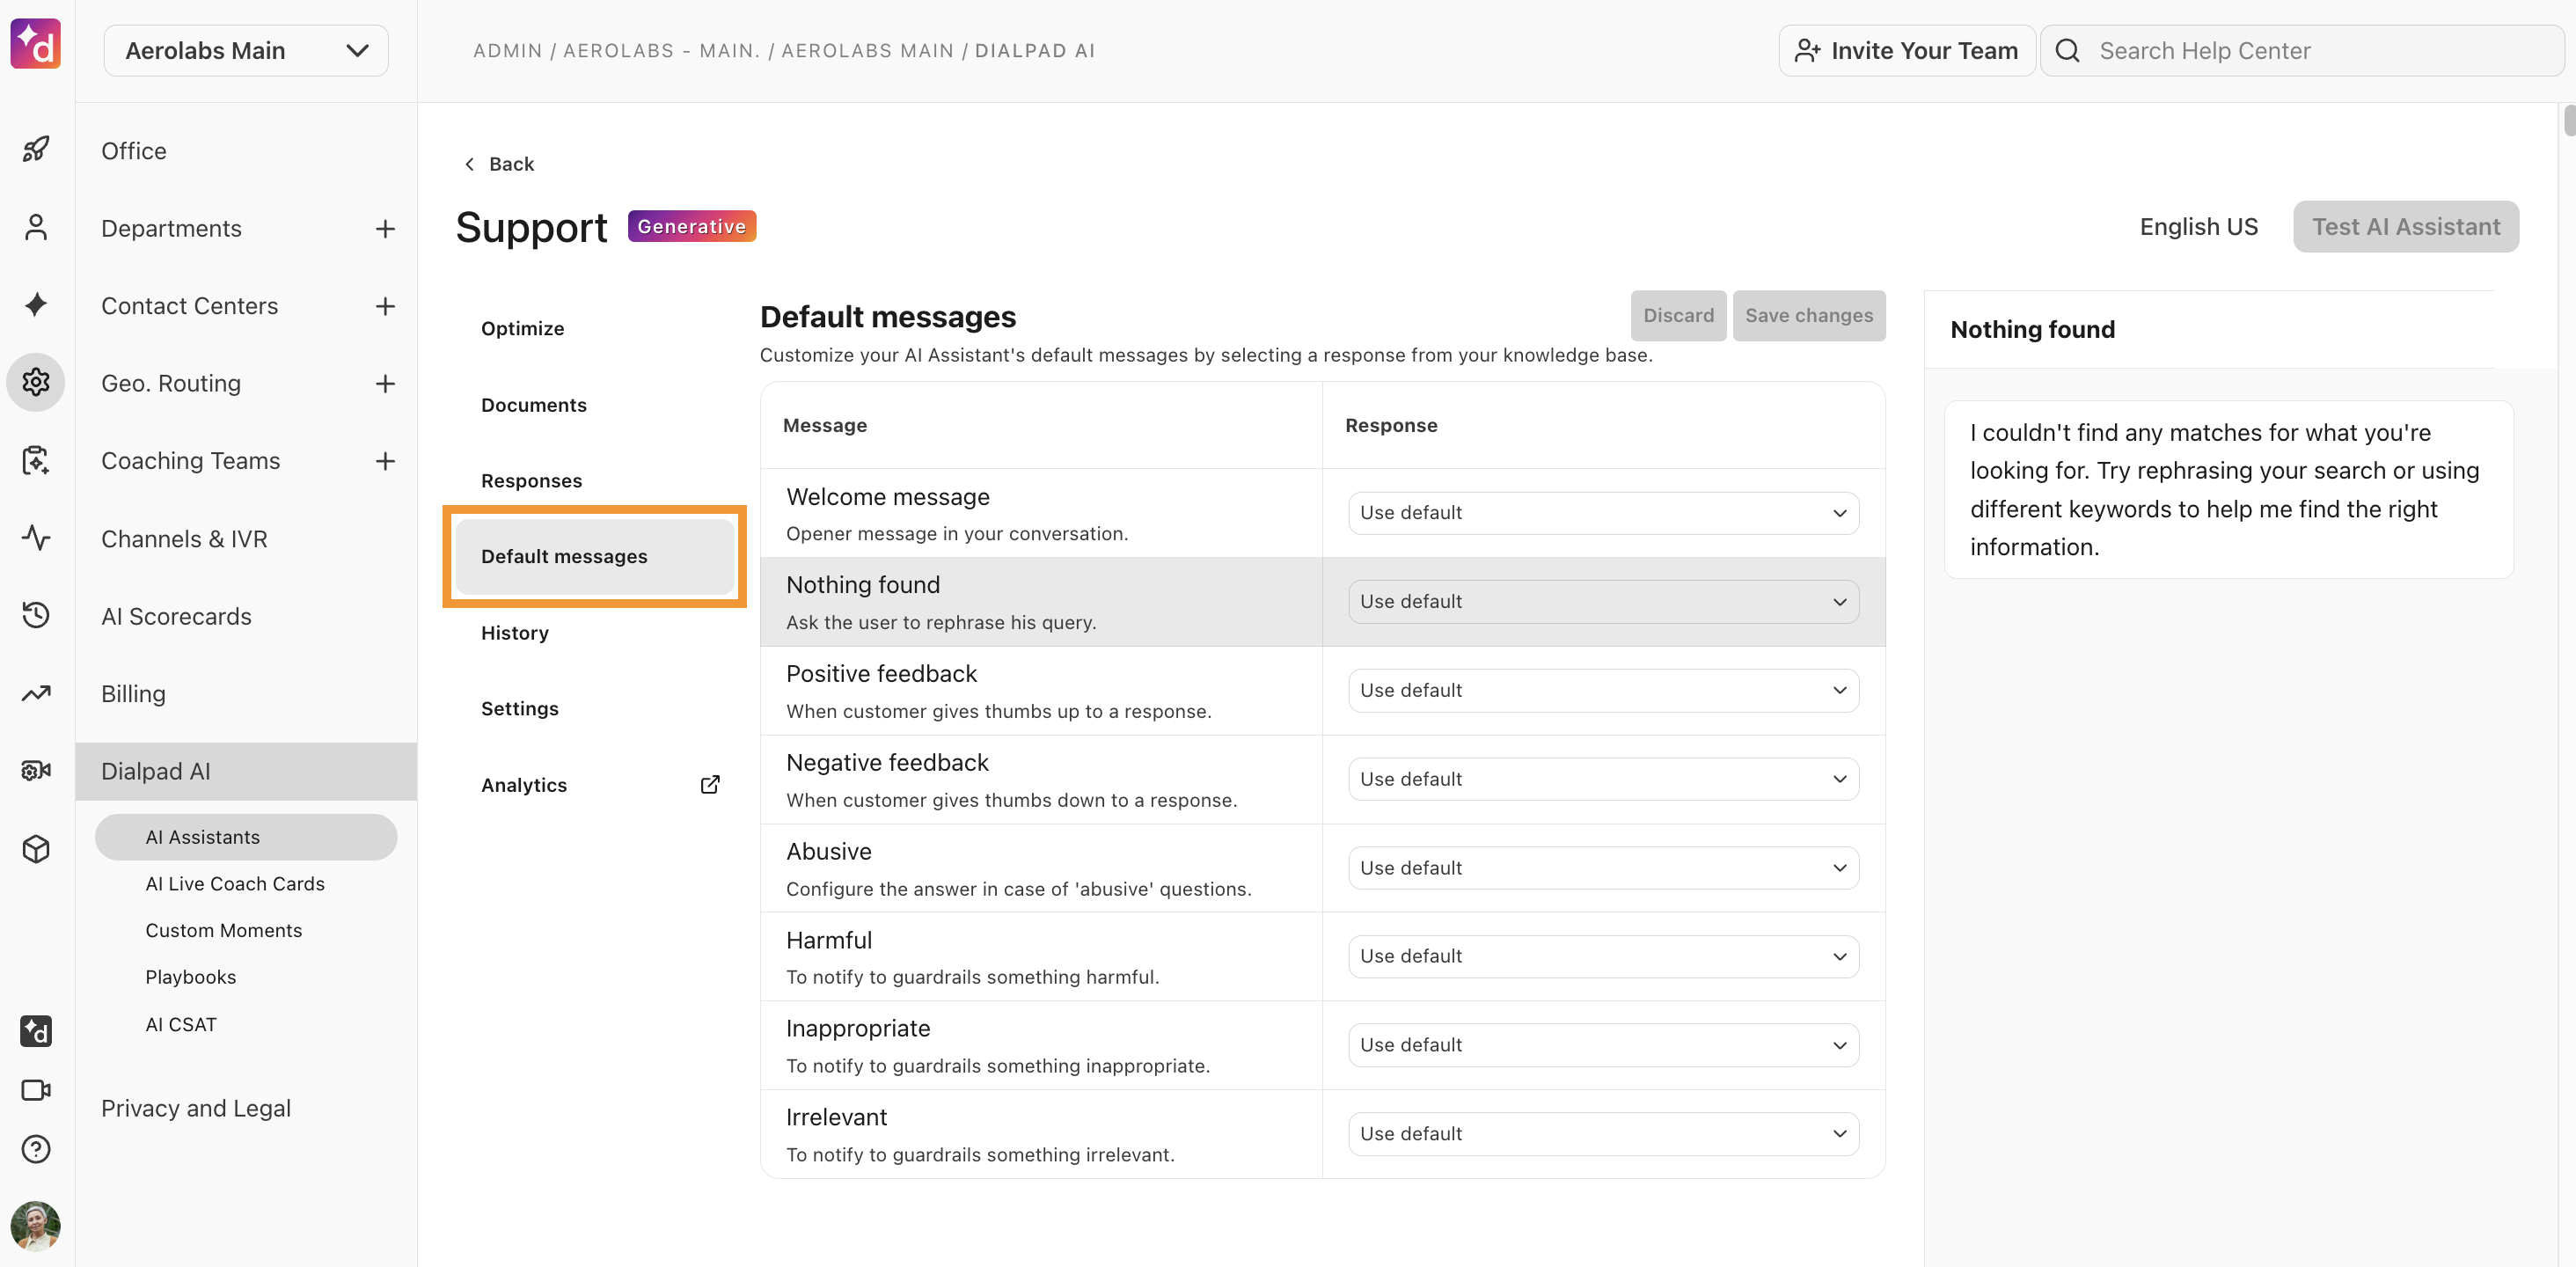Select AI Assistants submenu item
The height and width of the screenshot is (1267, 2576).
coord(246,837)
